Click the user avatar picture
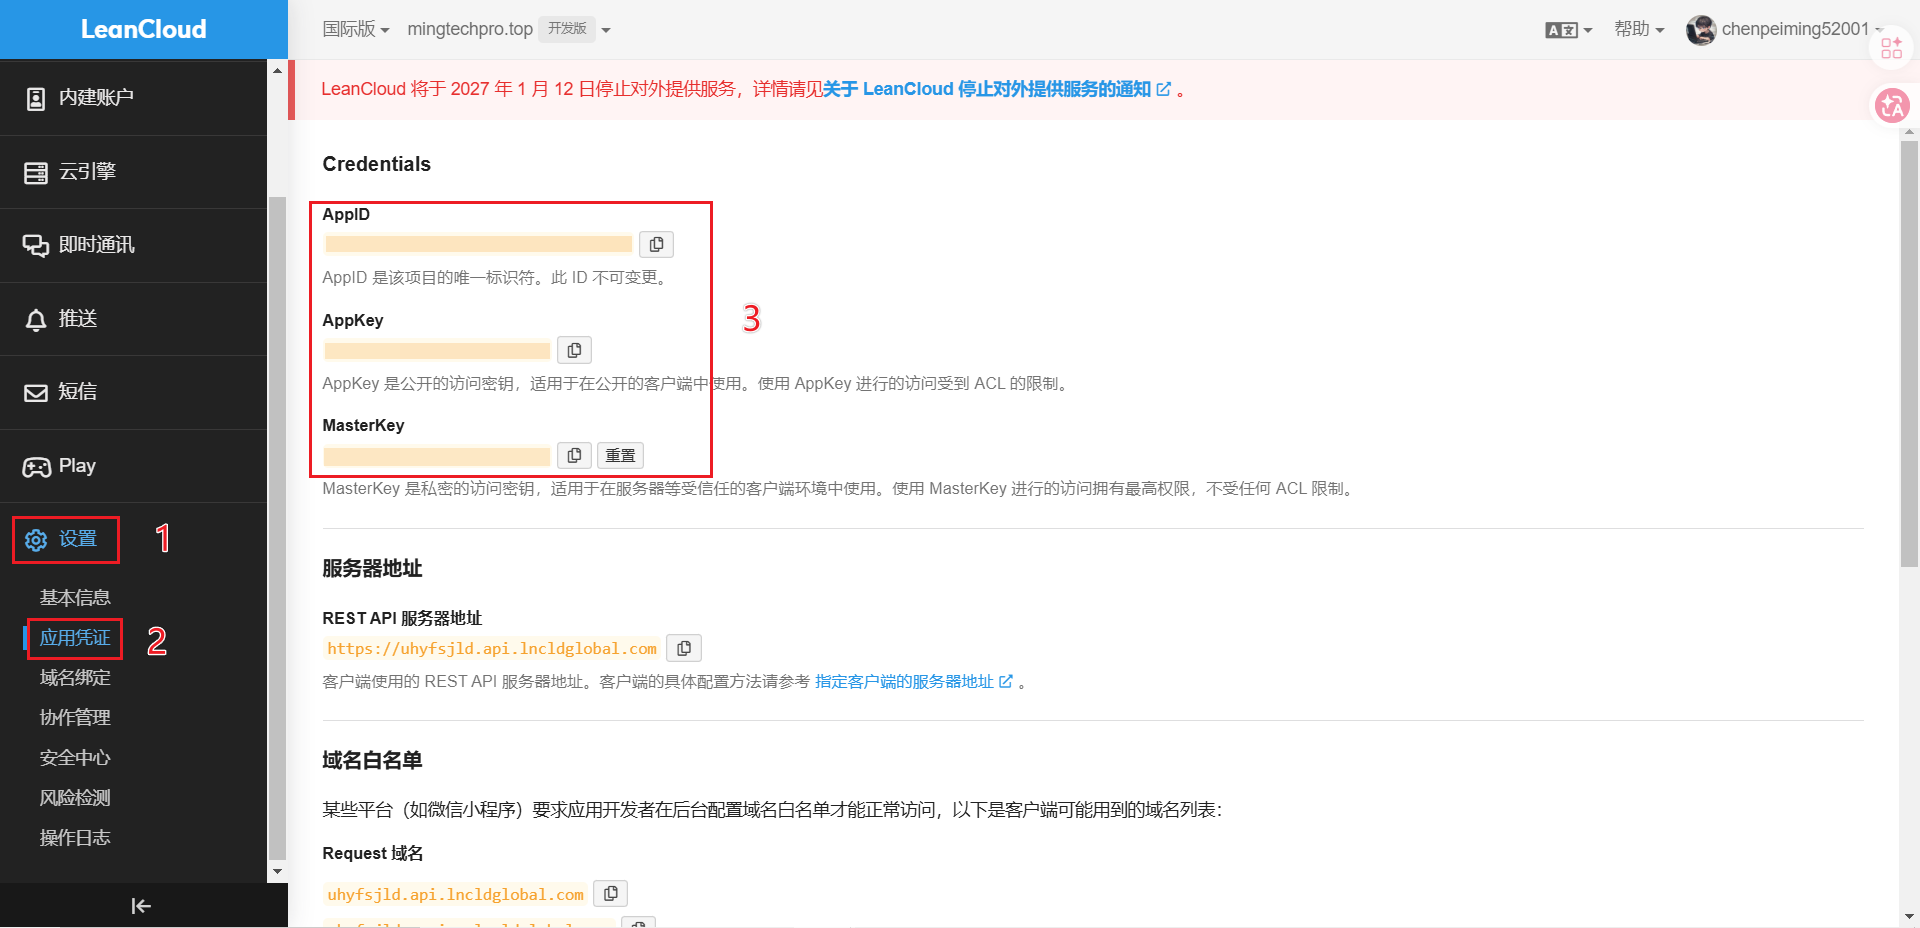1920x928 pixels. (x=1701, y=30)
